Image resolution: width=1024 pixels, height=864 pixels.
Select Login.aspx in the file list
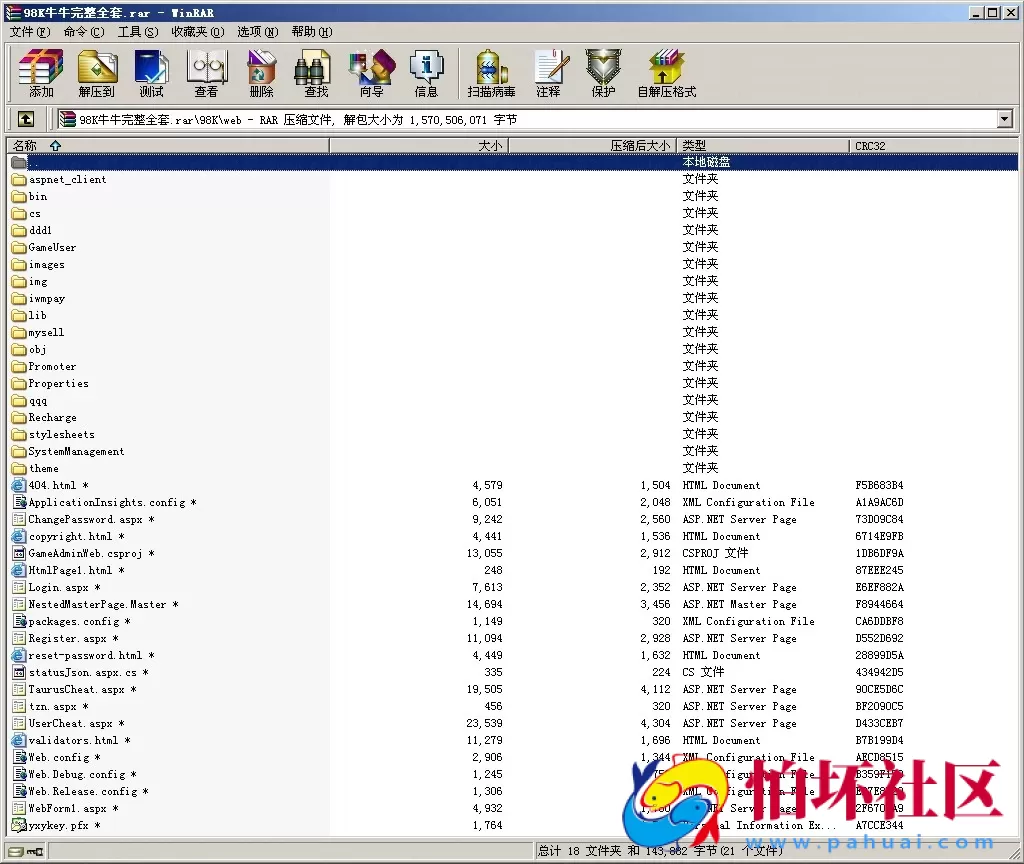(x=58, y=588)
